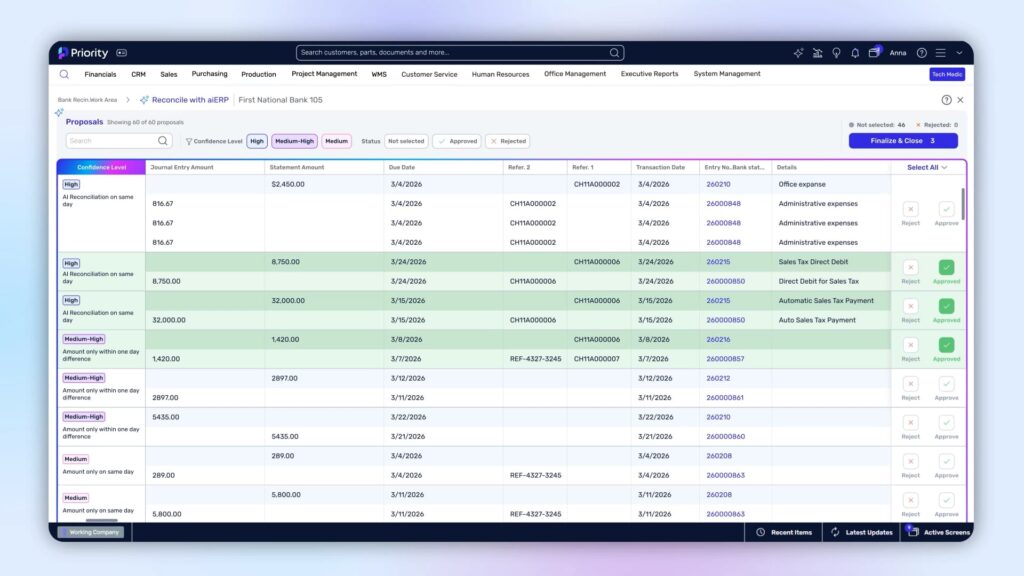The image size is (1024, 576).
Task: Click the Proposals search input field
Action: 118,141
